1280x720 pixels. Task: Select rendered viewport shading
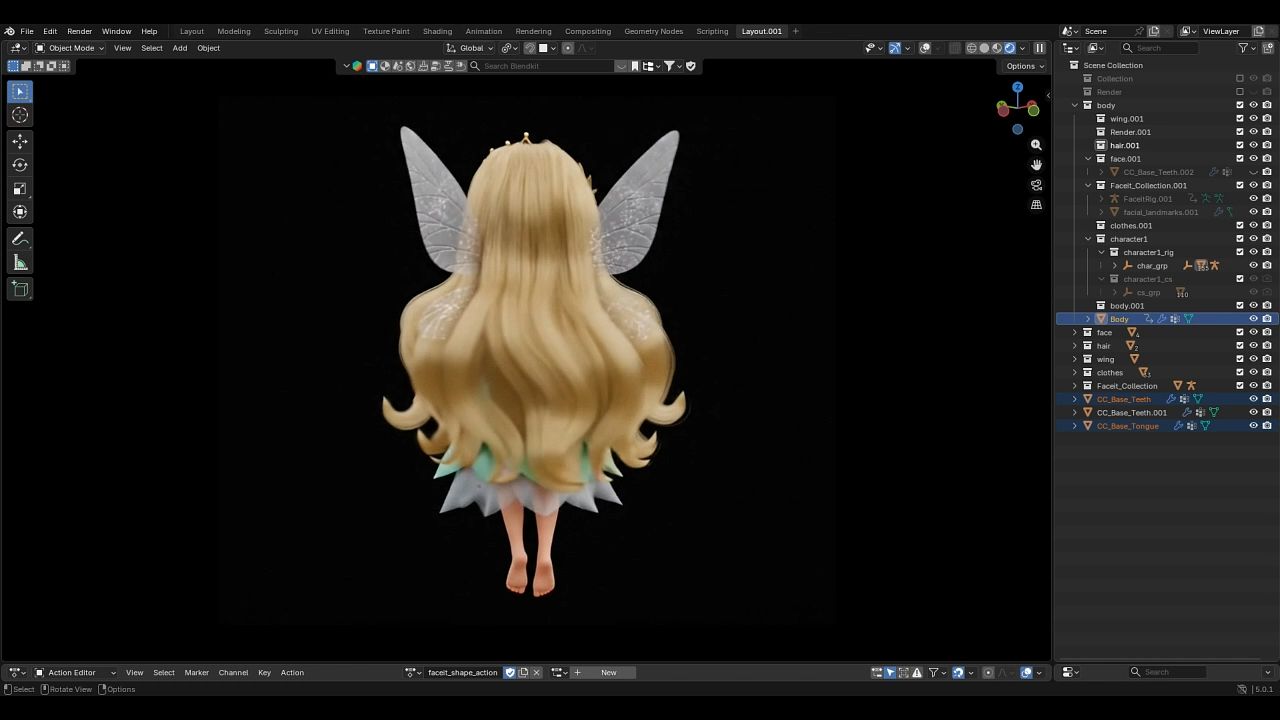(1010, 48)
